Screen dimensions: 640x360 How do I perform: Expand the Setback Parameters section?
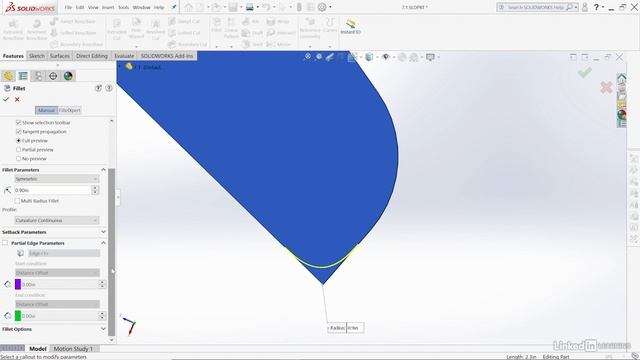(x=103, y=232)
